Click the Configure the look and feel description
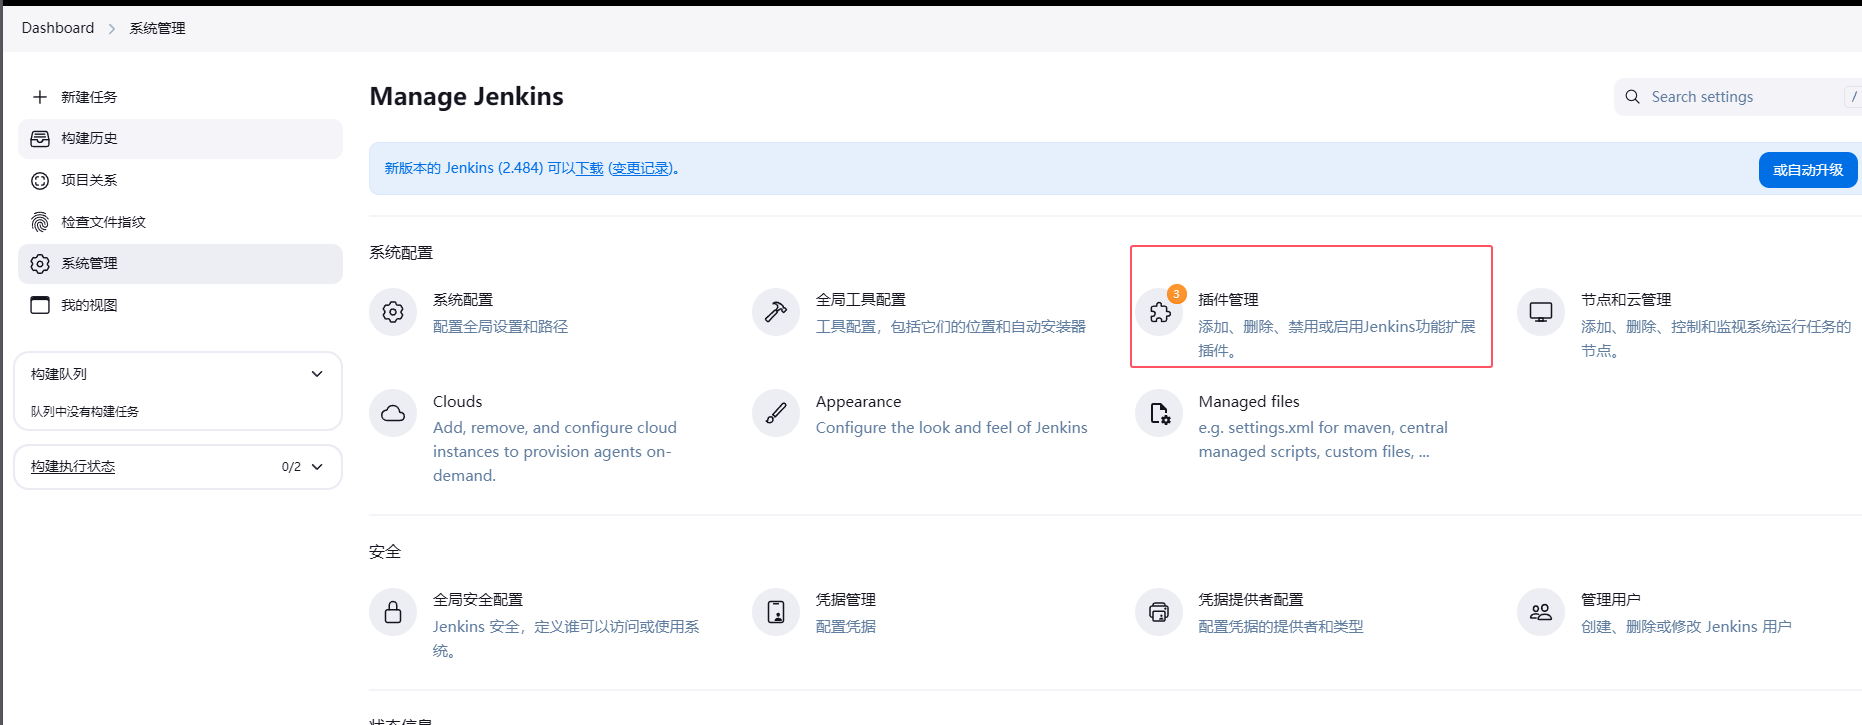The height and width of the screenshot is (725, 1862). 952,428
